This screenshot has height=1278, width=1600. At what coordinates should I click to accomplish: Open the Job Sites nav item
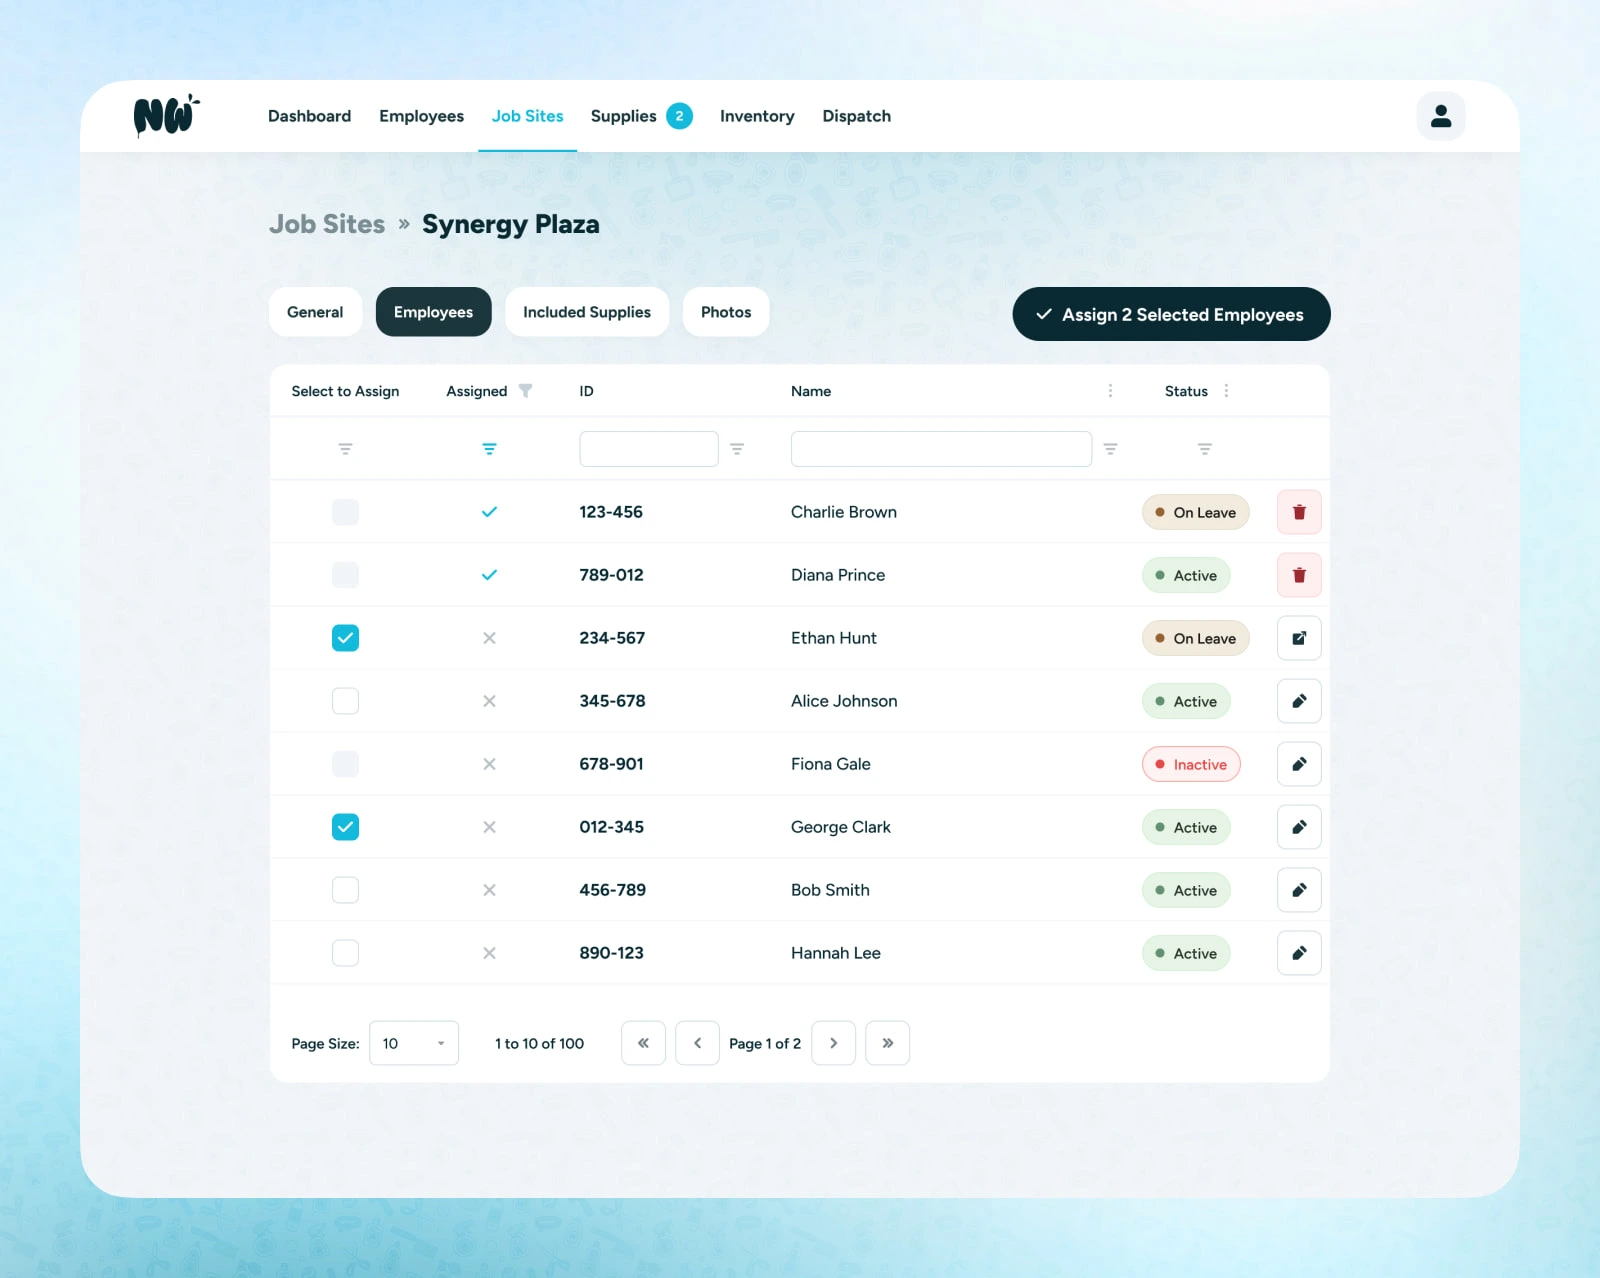[x=527, y=116]
